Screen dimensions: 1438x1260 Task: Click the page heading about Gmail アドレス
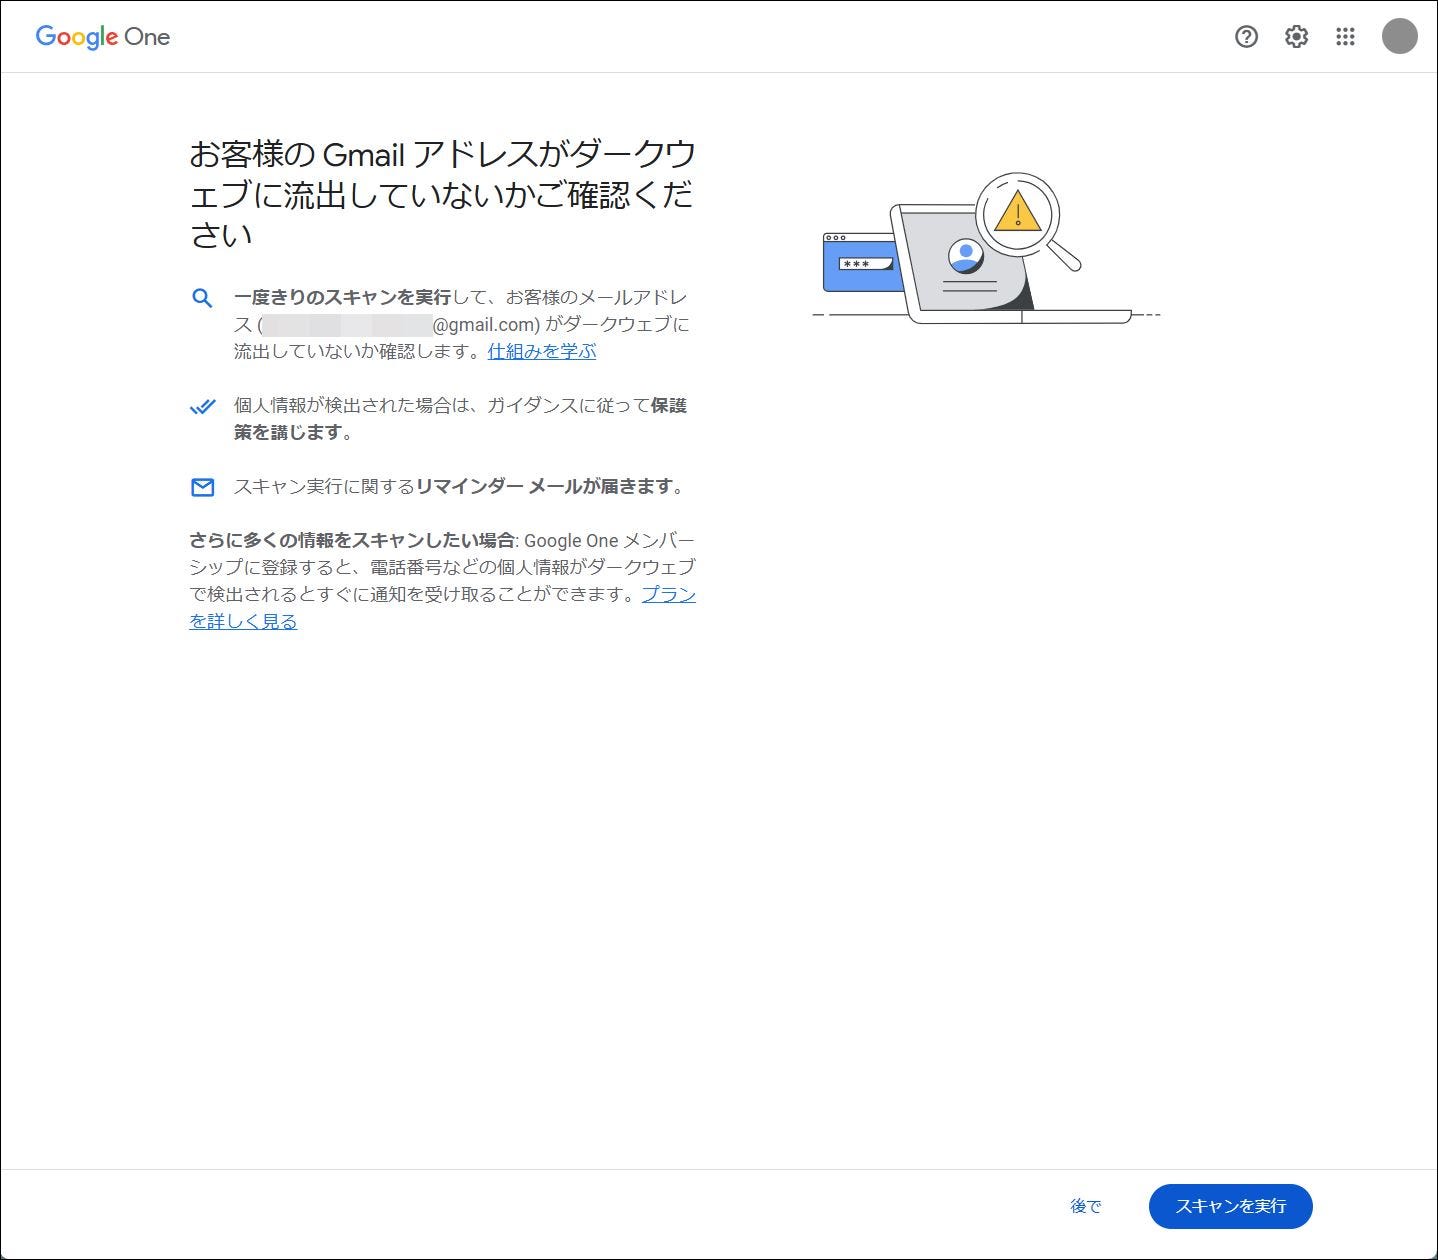click(x=443, y=194)
